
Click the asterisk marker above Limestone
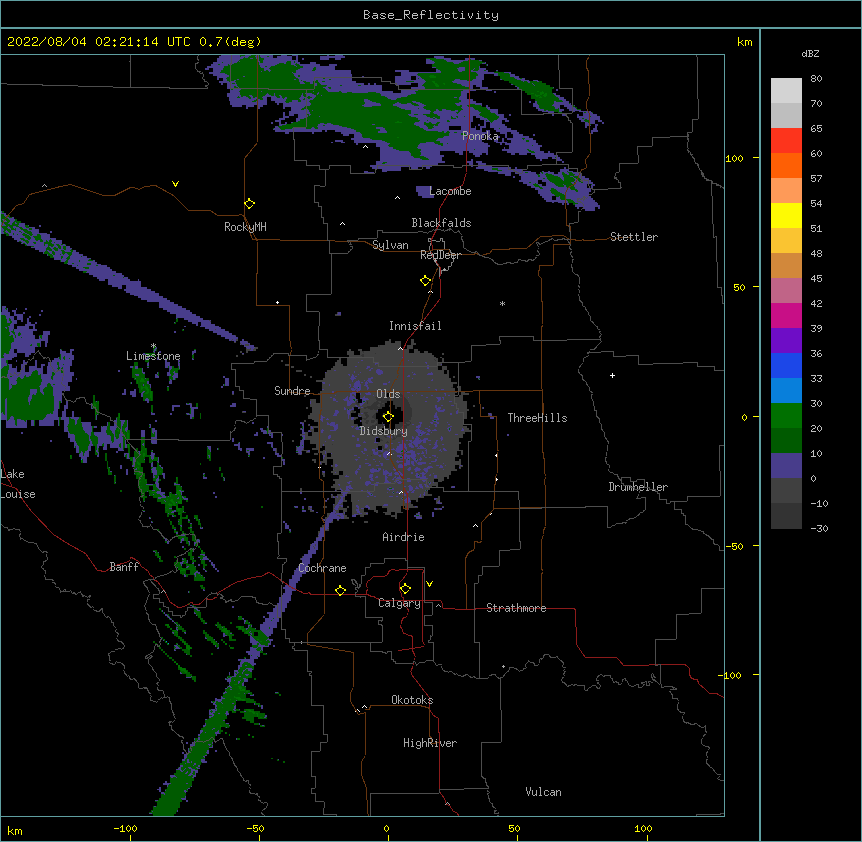tap(154, 346)
